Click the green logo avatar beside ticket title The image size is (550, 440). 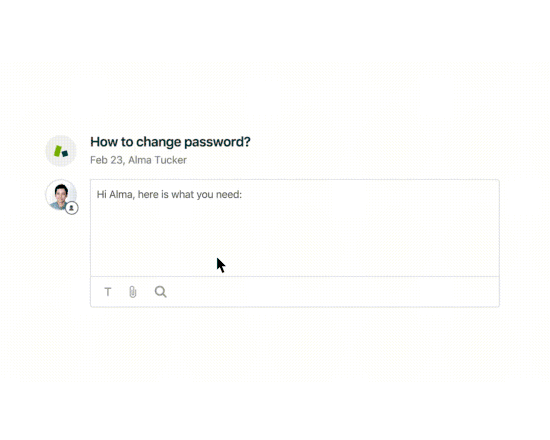pos(61,151)
